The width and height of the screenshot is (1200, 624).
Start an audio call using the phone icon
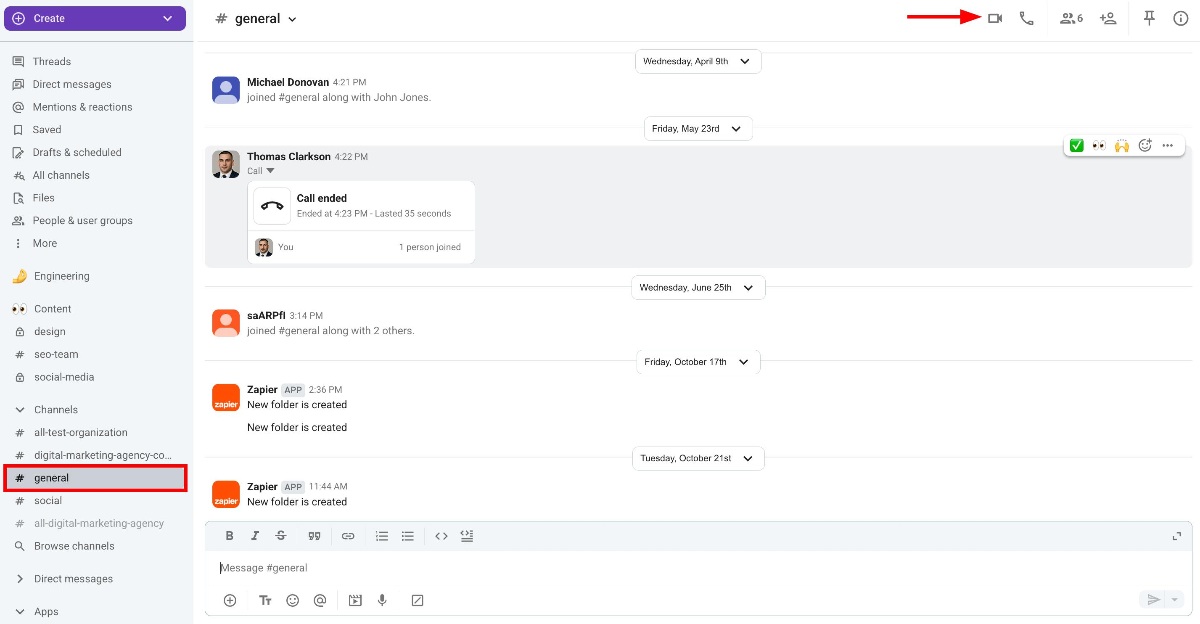[x=1027, y=18]
